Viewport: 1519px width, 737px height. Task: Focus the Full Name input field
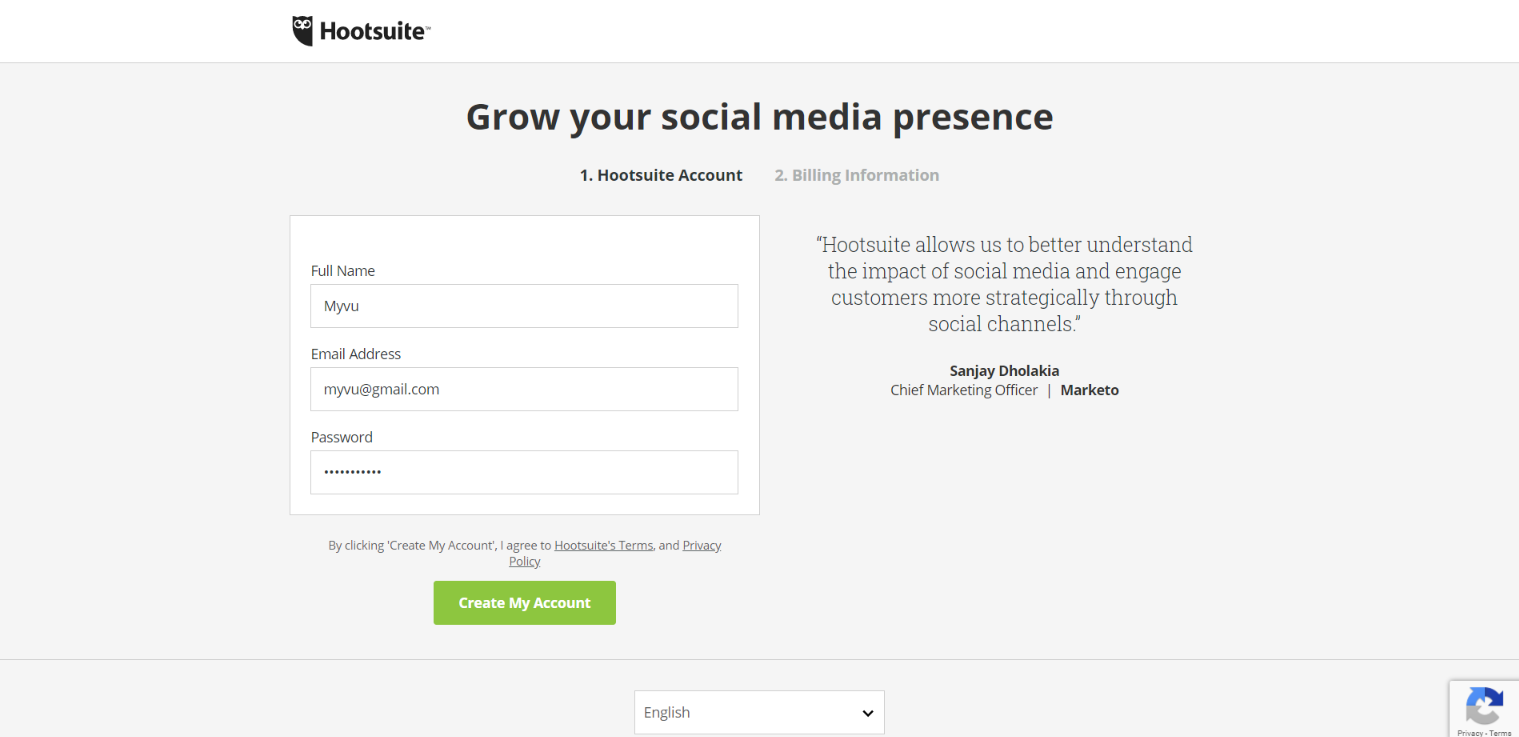point(524,306)
